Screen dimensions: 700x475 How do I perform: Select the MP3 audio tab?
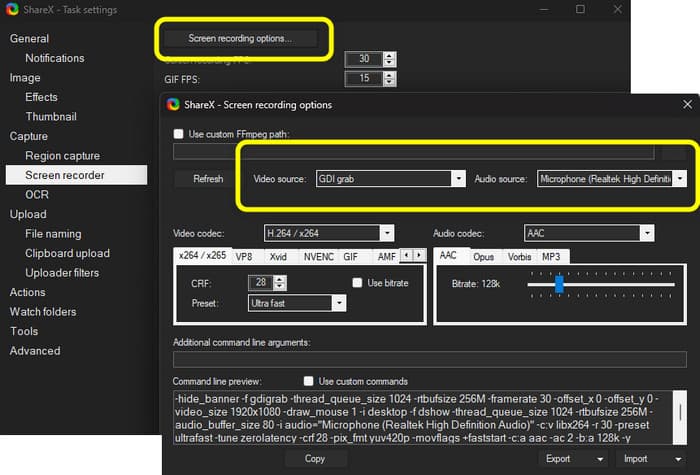[x=551, y=257]
